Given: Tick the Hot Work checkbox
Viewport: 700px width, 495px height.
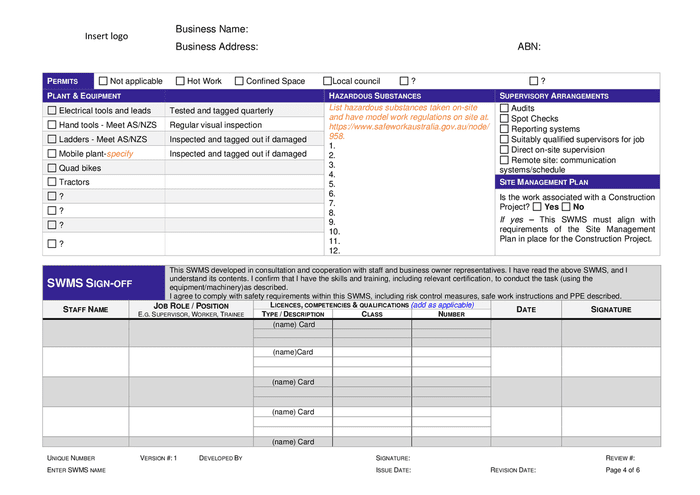Looking at the screenshot, I should (x=180, y=81).
